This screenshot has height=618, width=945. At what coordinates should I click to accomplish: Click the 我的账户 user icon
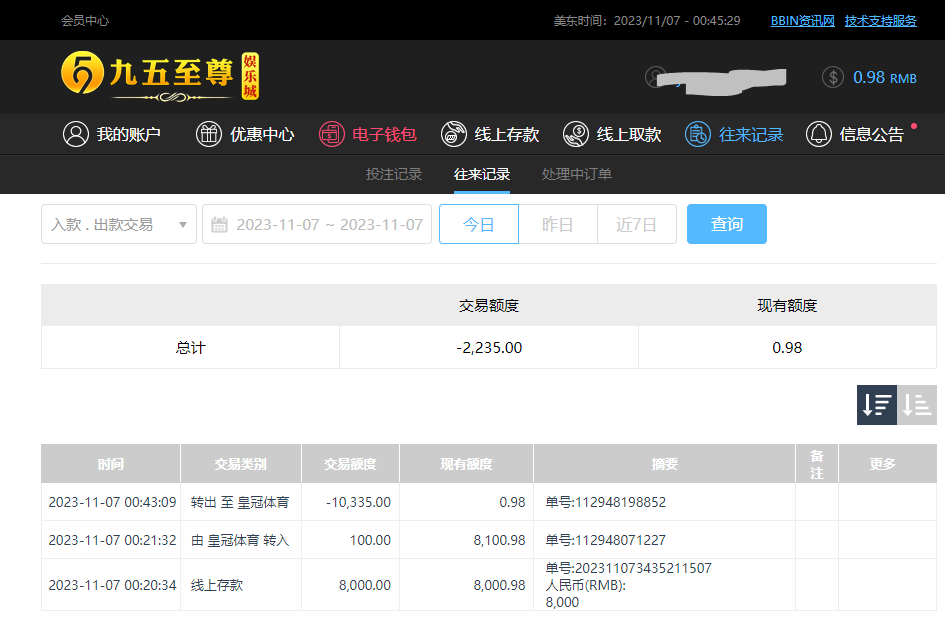pyautogui.click(x=76, y=134)
